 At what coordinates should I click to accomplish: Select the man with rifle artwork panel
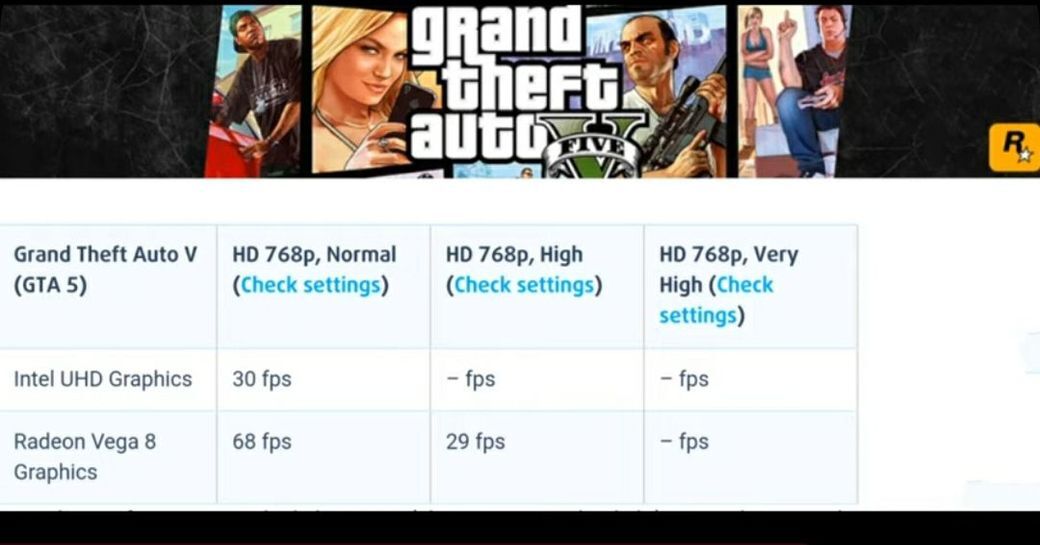670,93
